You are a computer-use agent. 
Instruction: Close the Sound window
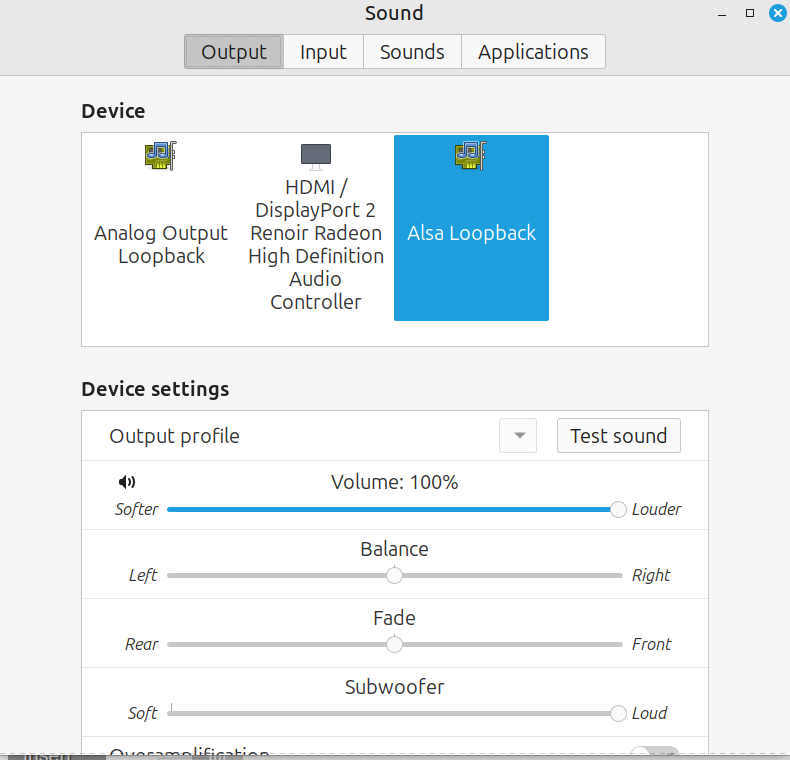(777, 14)
